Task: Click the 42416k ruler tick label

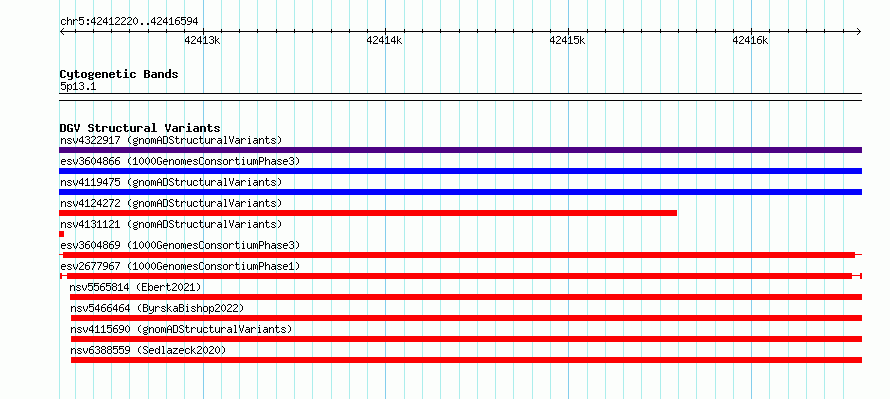Action: (x=750, y=40)
